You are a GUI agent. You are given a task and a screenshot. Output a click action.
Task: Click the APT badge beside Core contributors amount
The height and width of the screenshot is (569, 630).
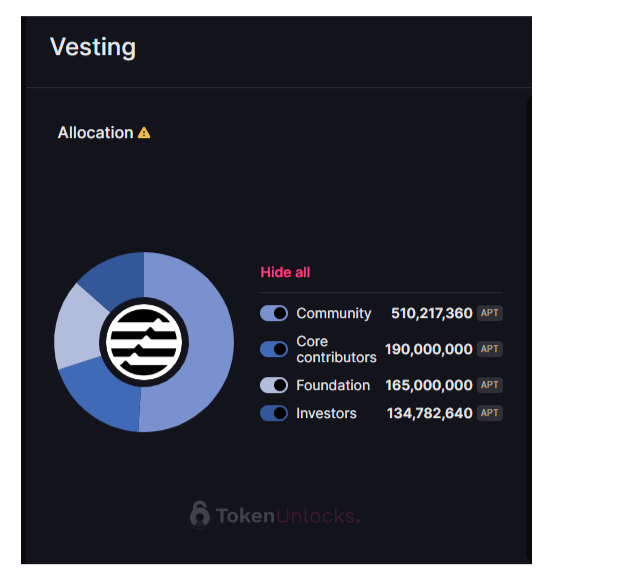[490, 349]
